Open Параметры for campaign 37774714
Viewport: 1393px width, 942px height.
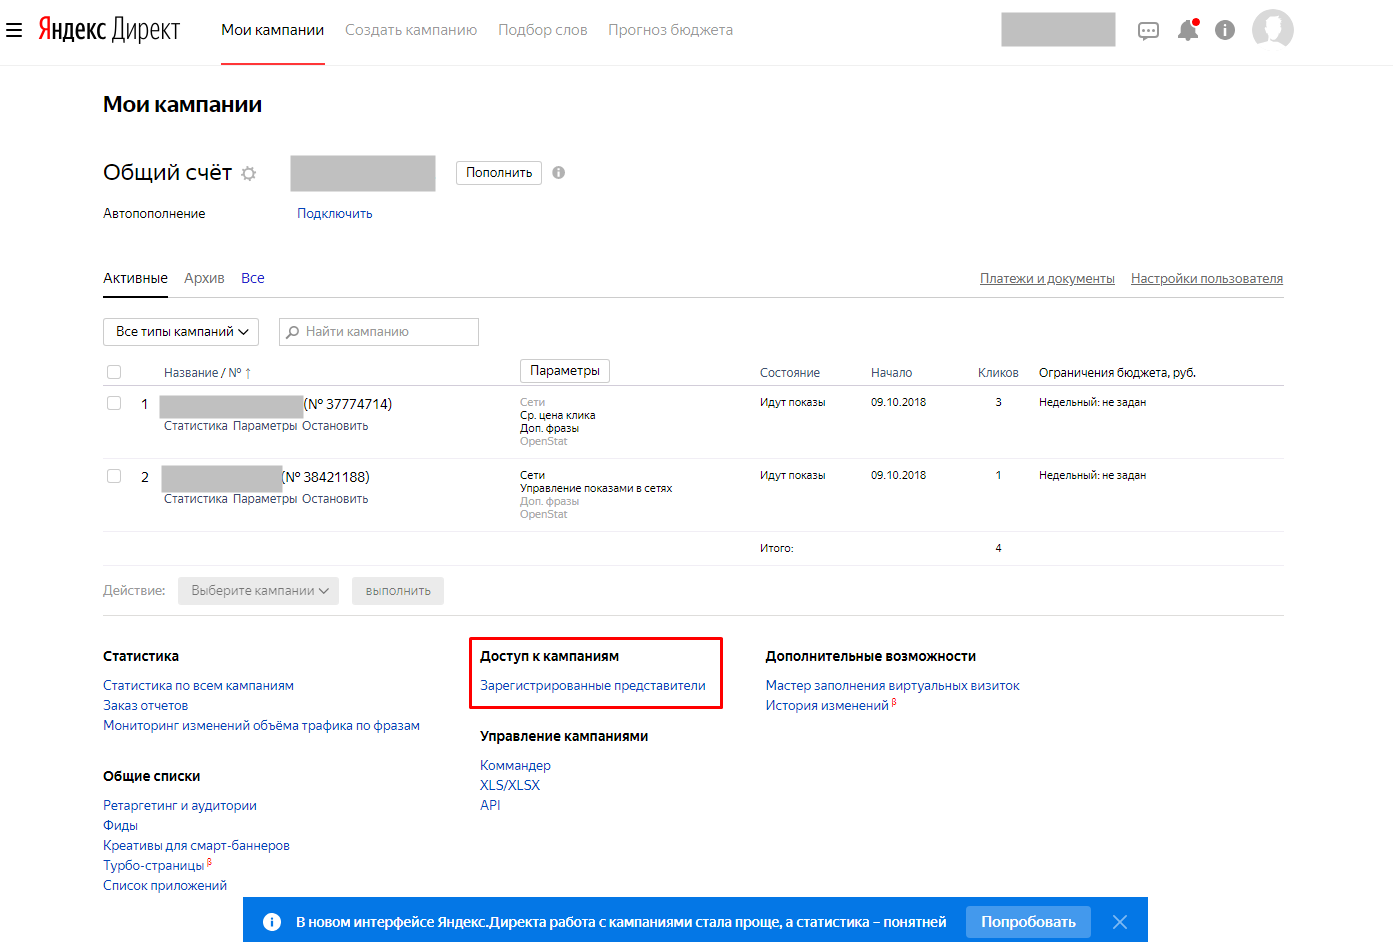(265, 426)
